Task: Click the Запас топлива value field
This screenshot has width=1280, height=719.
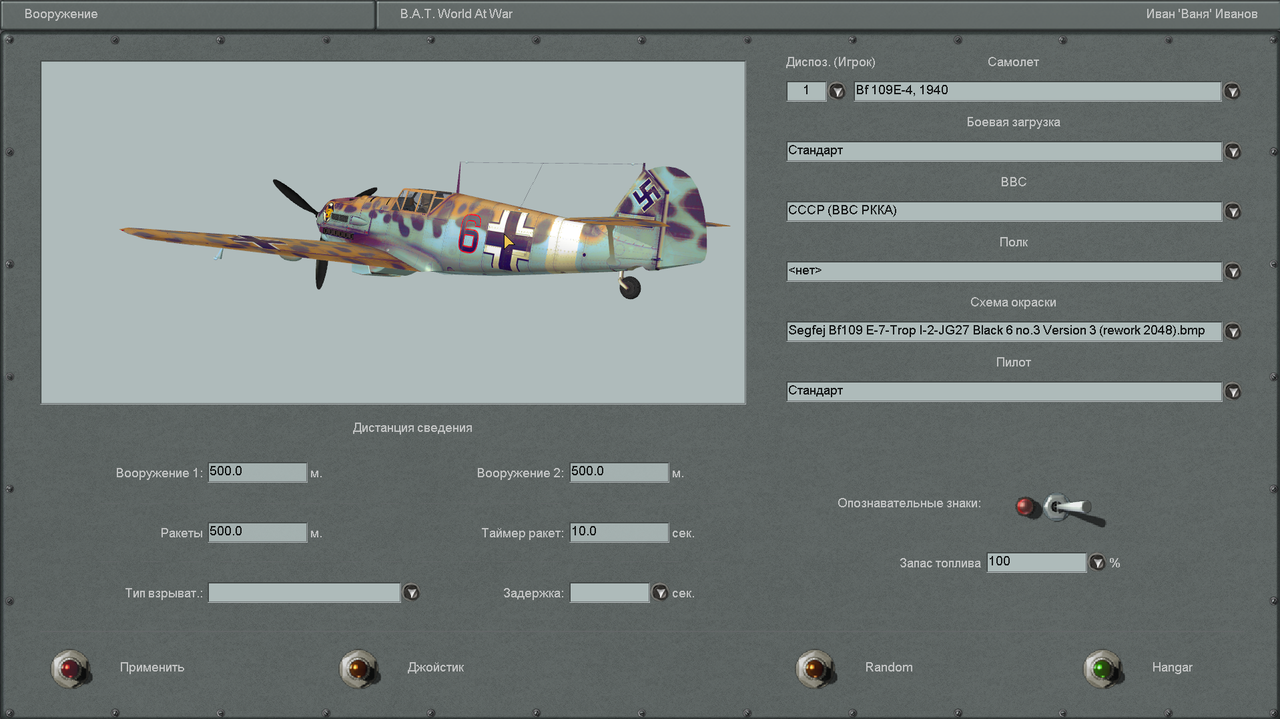Action: [x=1036, y=562]
